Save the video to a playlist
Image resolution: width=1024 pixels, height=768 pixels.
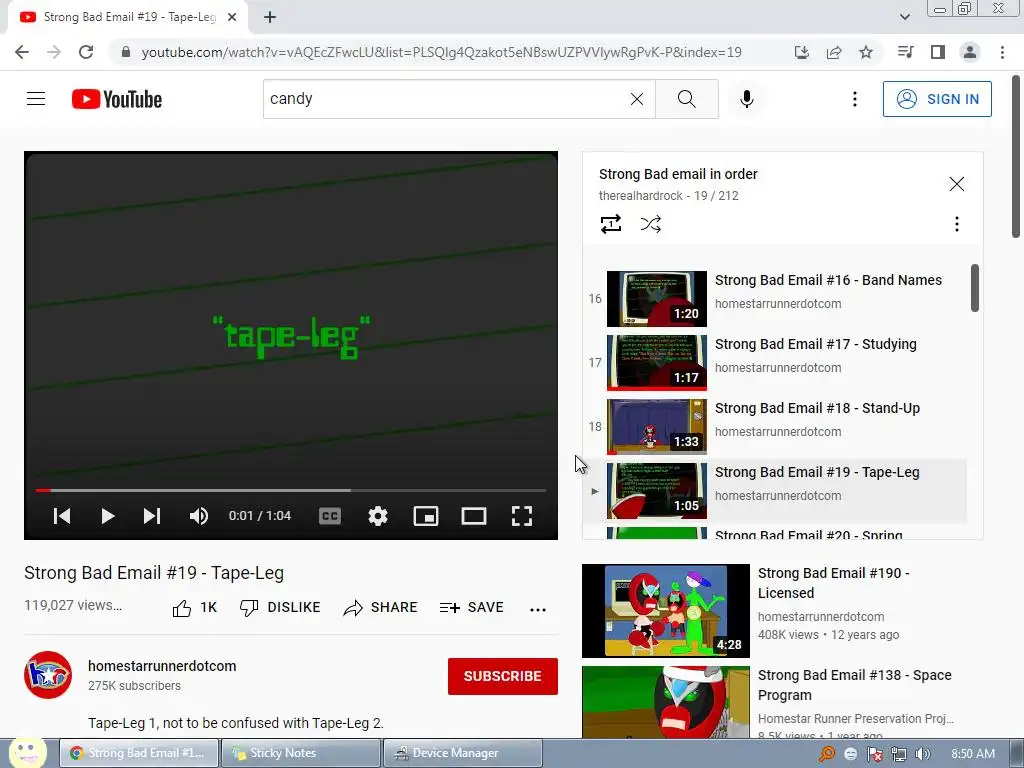pos(472,608)
